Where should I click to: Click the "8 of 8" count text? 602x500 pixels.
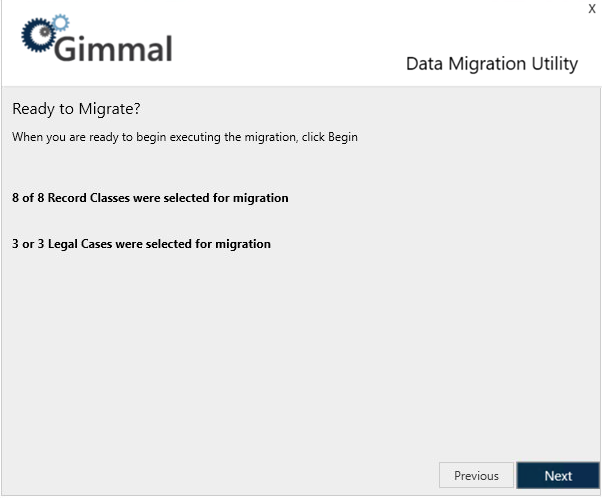coord(29,198)
